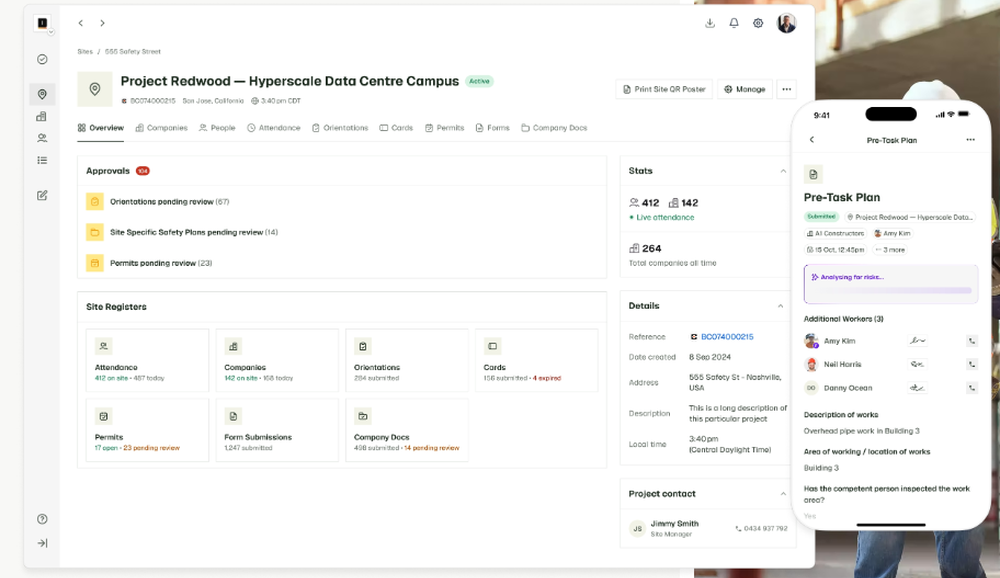The width and height of the screenshot is (1000, 578).
Task: Open the notifications bell icon
Action: 734,23
